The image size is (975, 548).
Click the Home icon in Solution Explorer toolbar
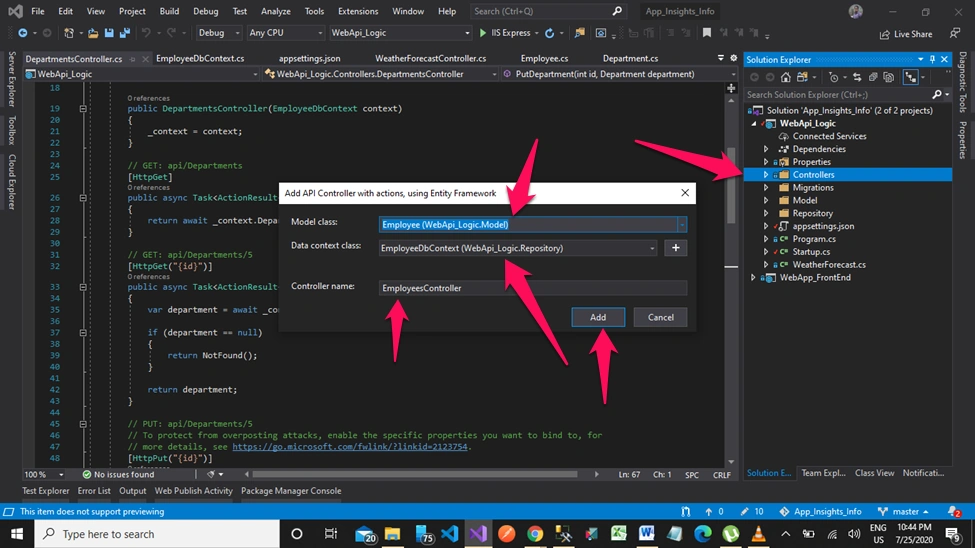click(786, 77)
